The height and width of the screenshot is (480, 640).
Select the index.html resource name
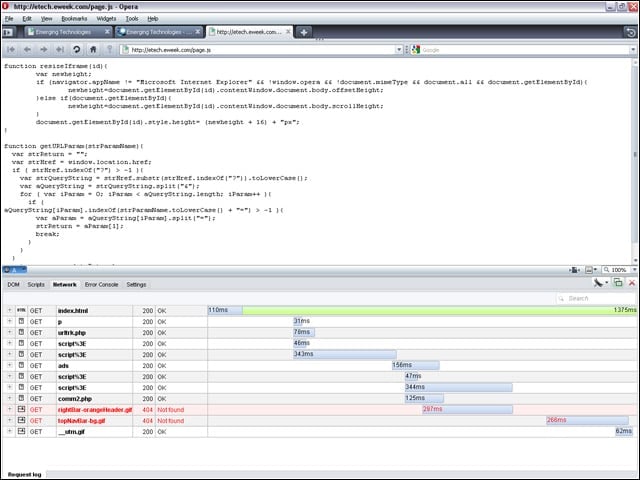[73, 311]
